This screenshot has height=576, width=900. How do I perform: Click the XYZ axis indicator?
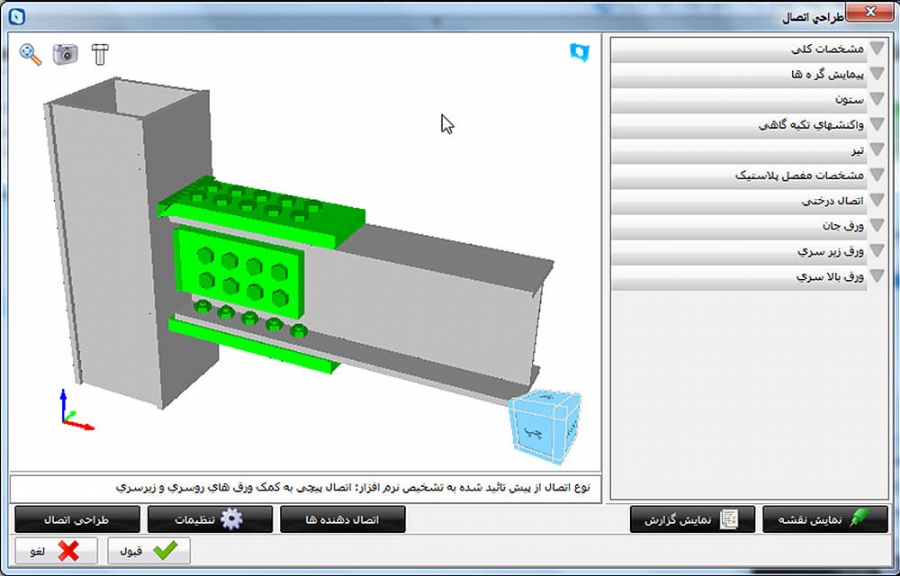click(74, 411)
